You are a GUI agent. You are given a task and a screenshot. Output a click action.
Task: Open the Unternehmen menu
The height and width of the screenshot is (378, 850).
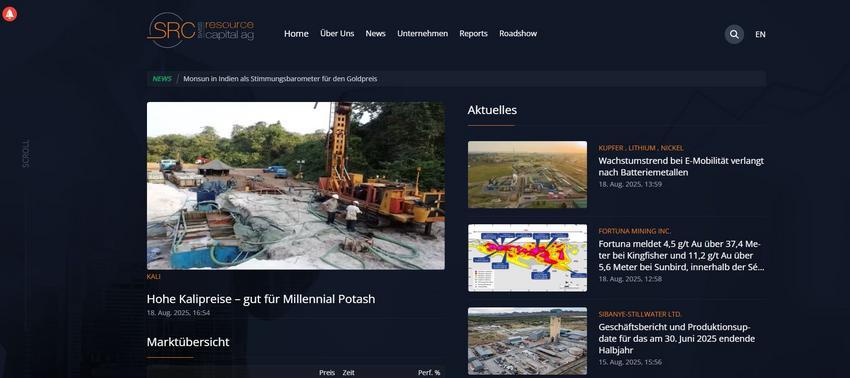[x=422, y=34]
